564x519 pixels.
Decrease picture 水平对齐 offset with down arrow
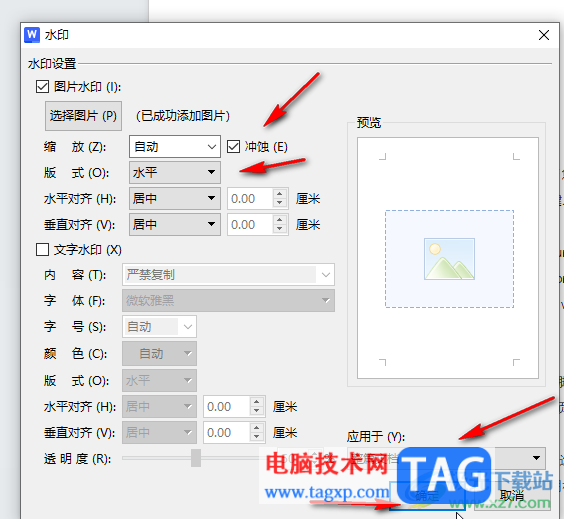point(280,203)
